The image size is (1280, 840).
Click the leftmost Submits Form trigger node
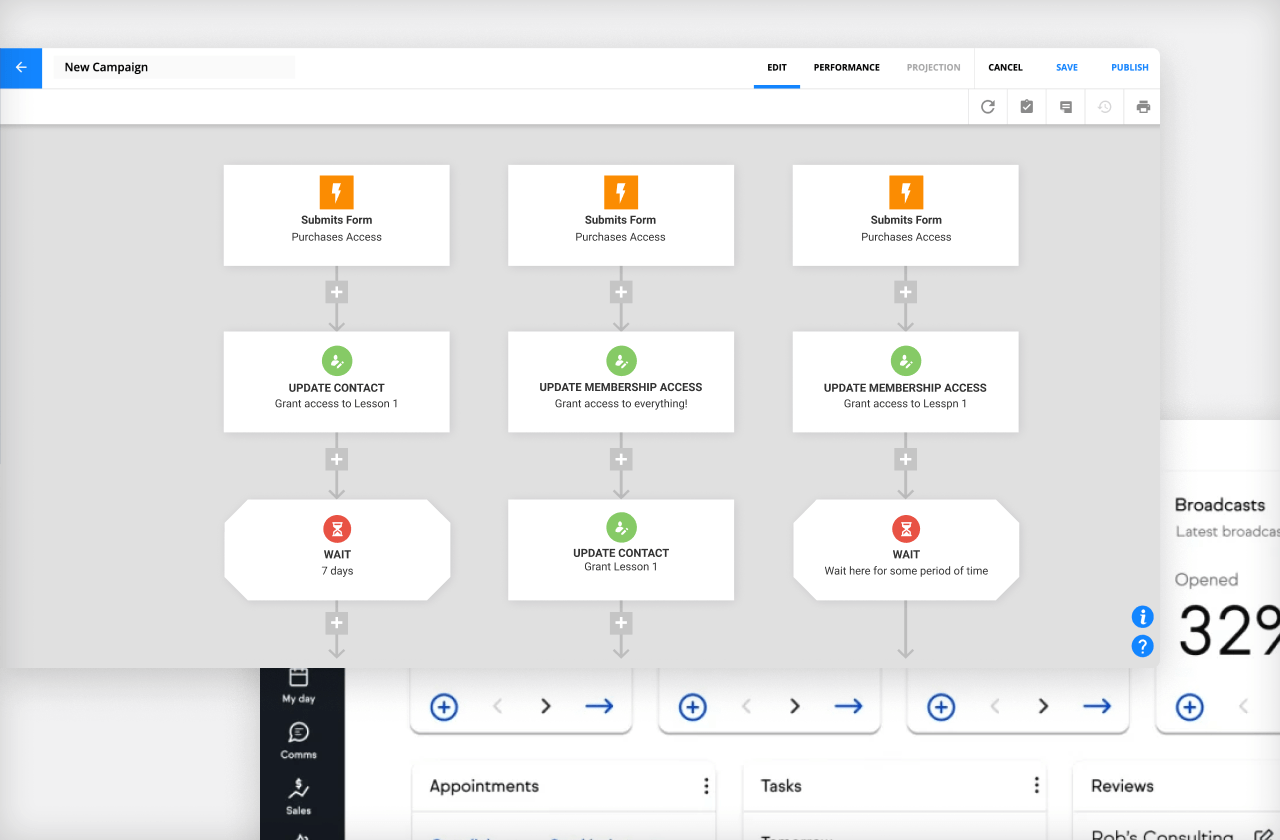tap(336, 215)
